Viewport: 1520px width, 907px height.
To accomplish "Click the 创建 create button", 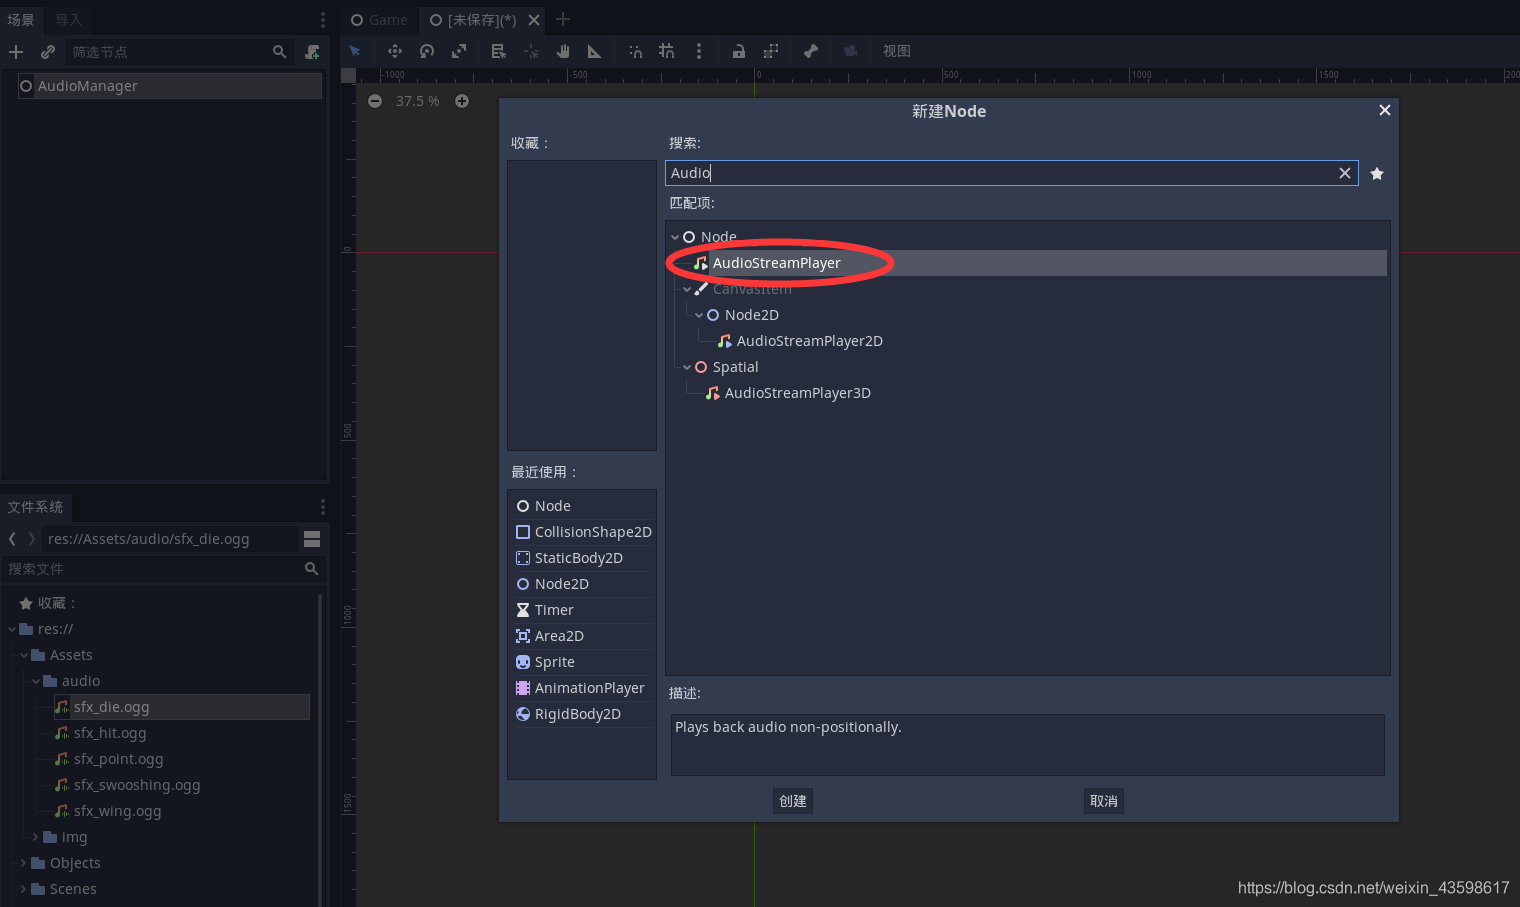I will (793, 801).
